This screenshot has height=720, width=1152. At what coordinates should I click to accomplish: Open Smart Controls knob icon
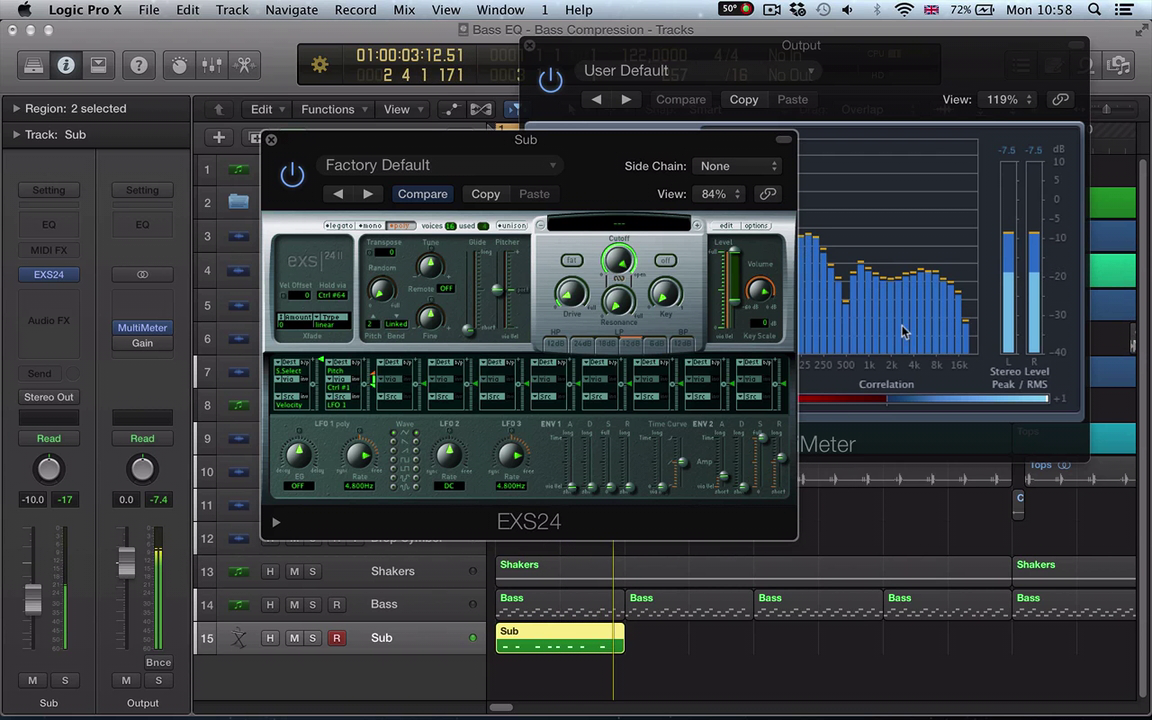pyautogui.click(x=179, y=66)
